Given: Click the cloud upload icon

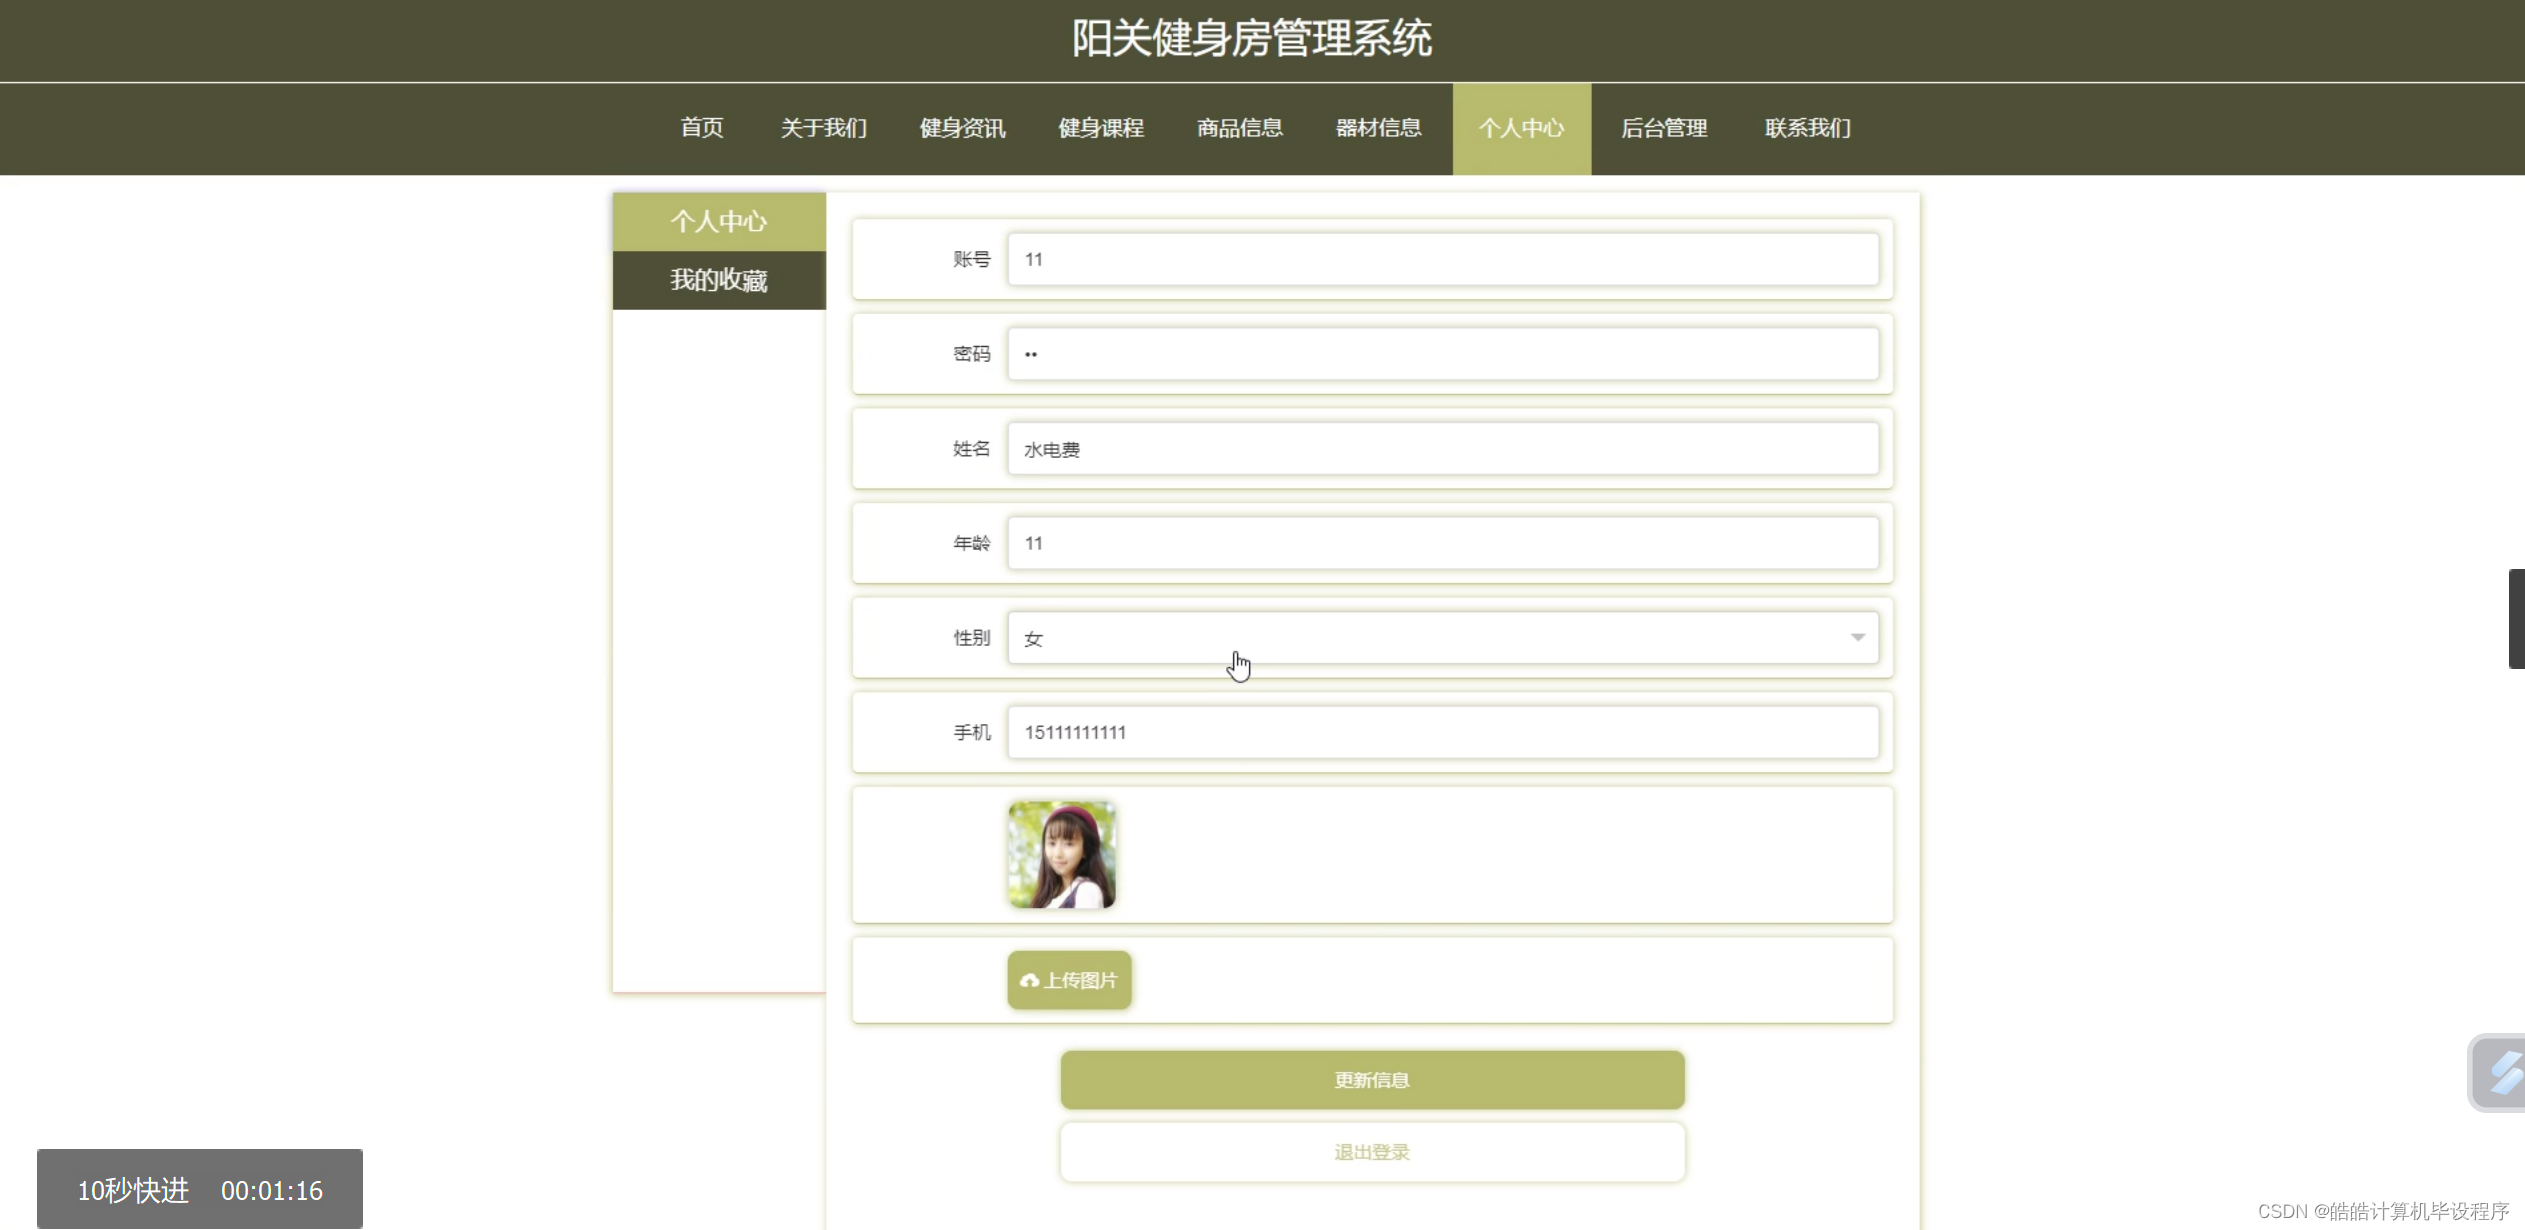Looking at the screenshot, I should click(1029, 981).
